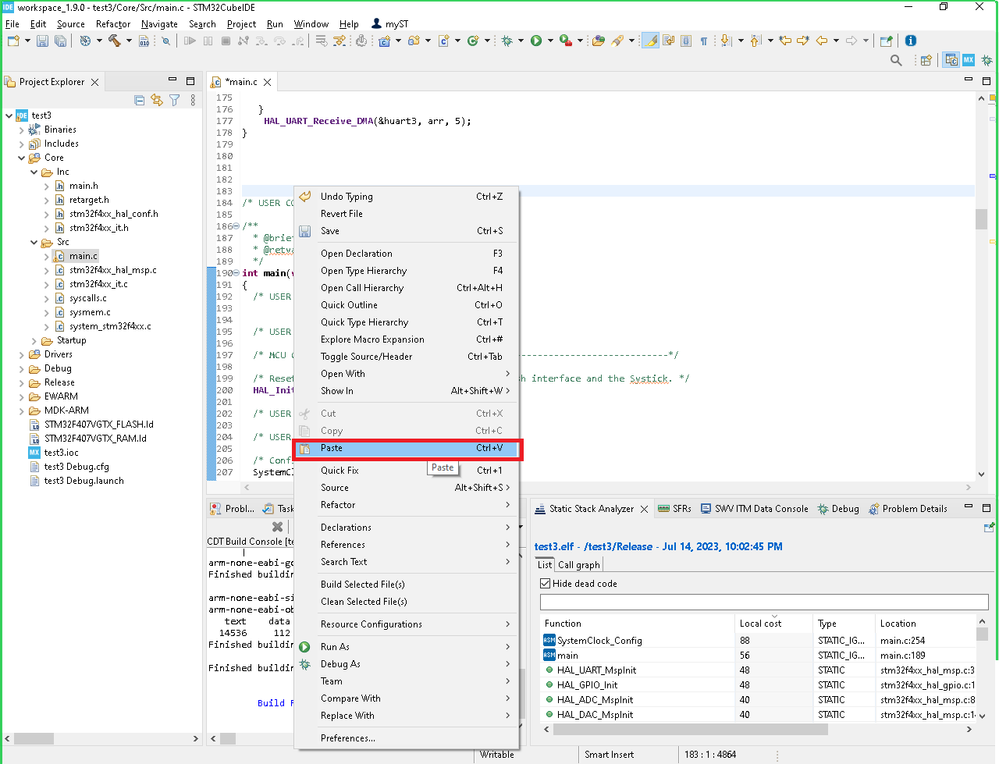The width and height of the screenshot is (999, 764).
Task: Open the dropdown arrow beside the Build hammer
Action: [128, 41]
